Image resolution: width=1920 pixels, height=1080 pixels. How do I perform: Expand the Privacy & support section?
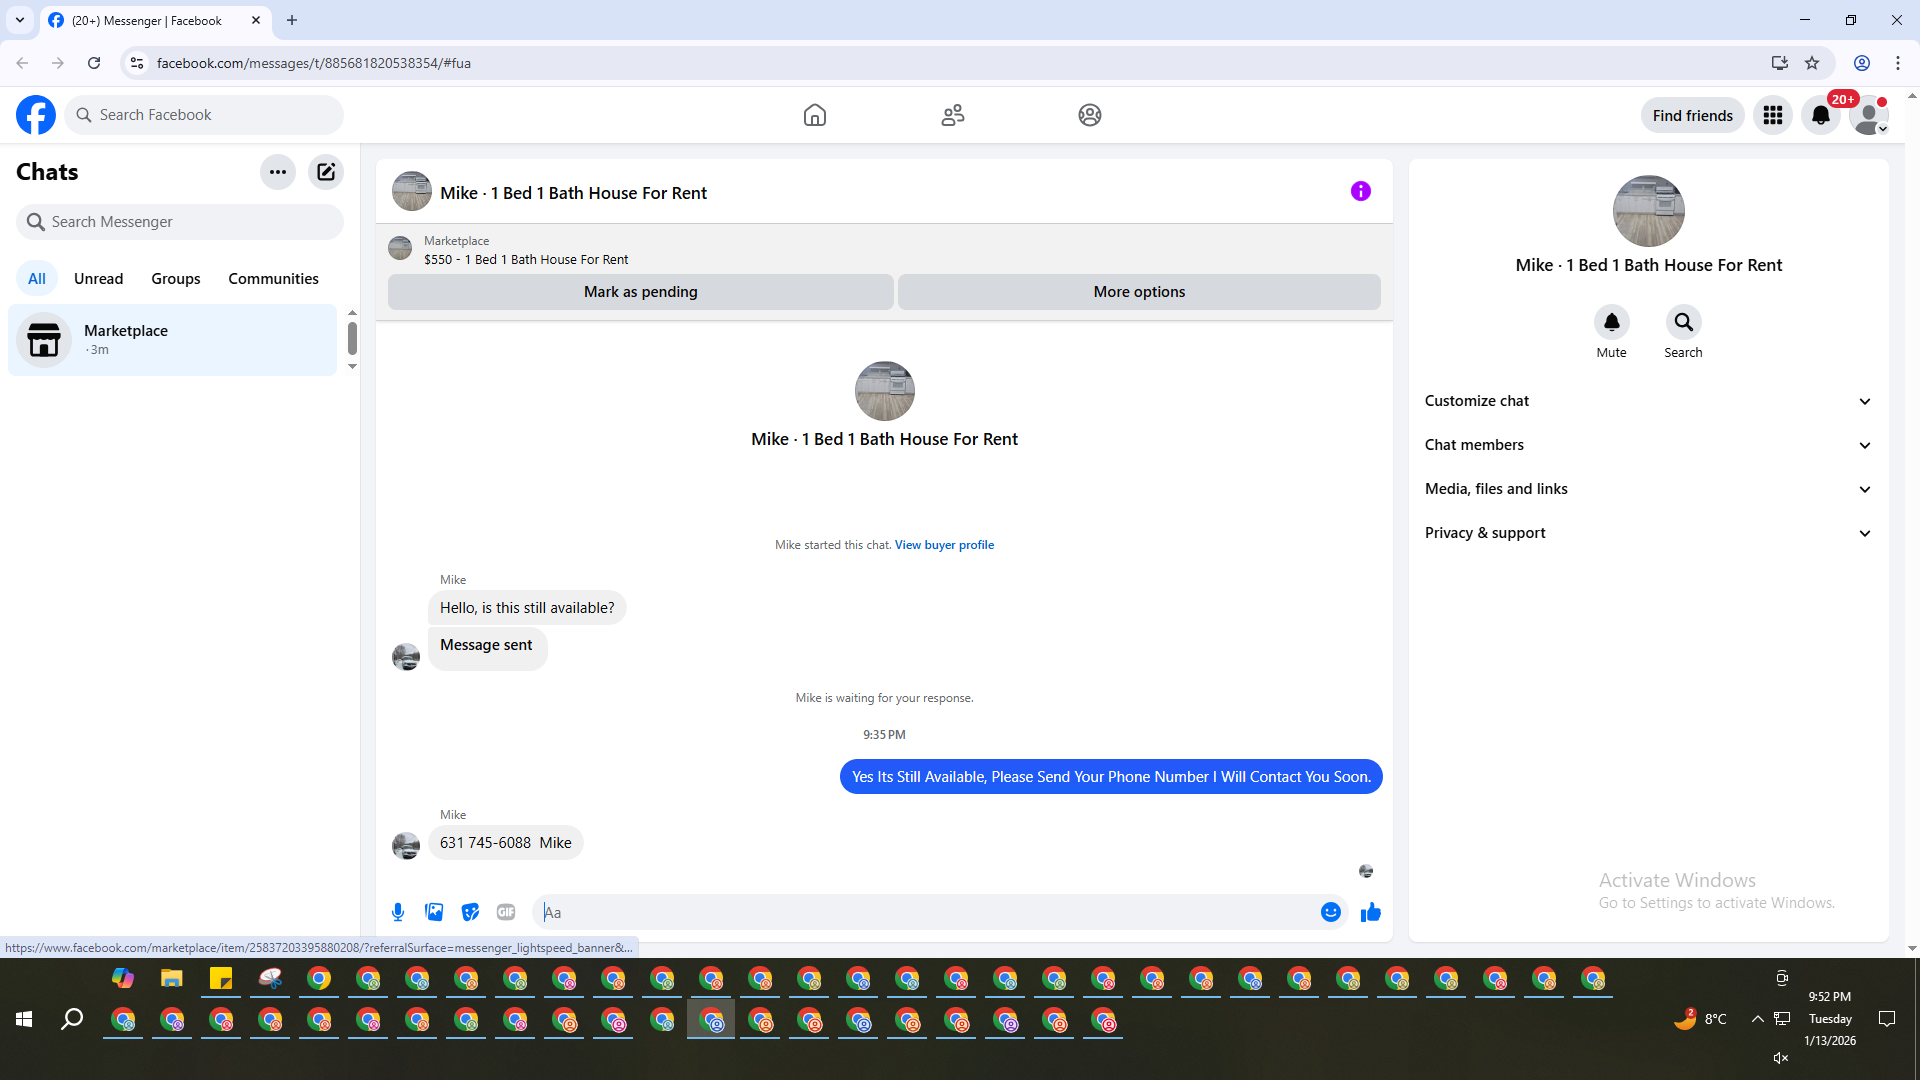1647,533
